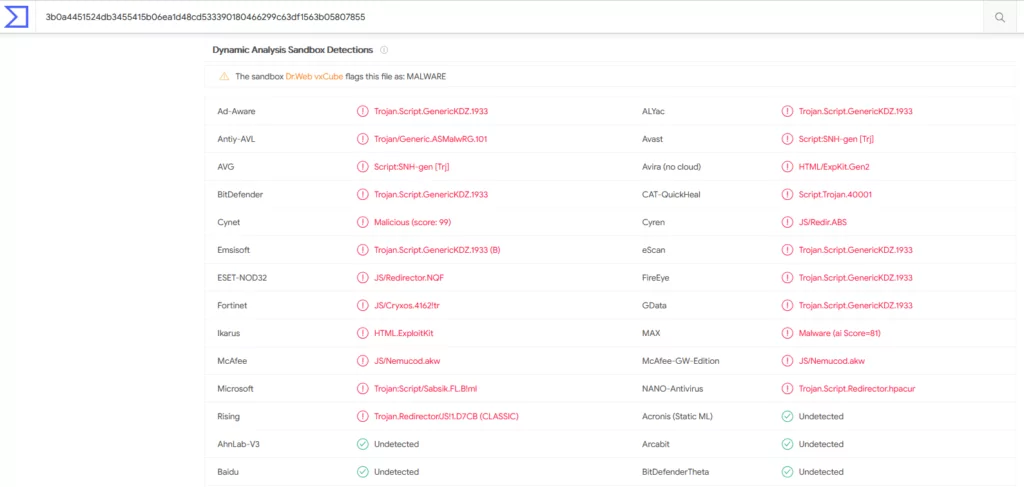Select the Acronis (Static ML) engine name

tap(677, 416)
